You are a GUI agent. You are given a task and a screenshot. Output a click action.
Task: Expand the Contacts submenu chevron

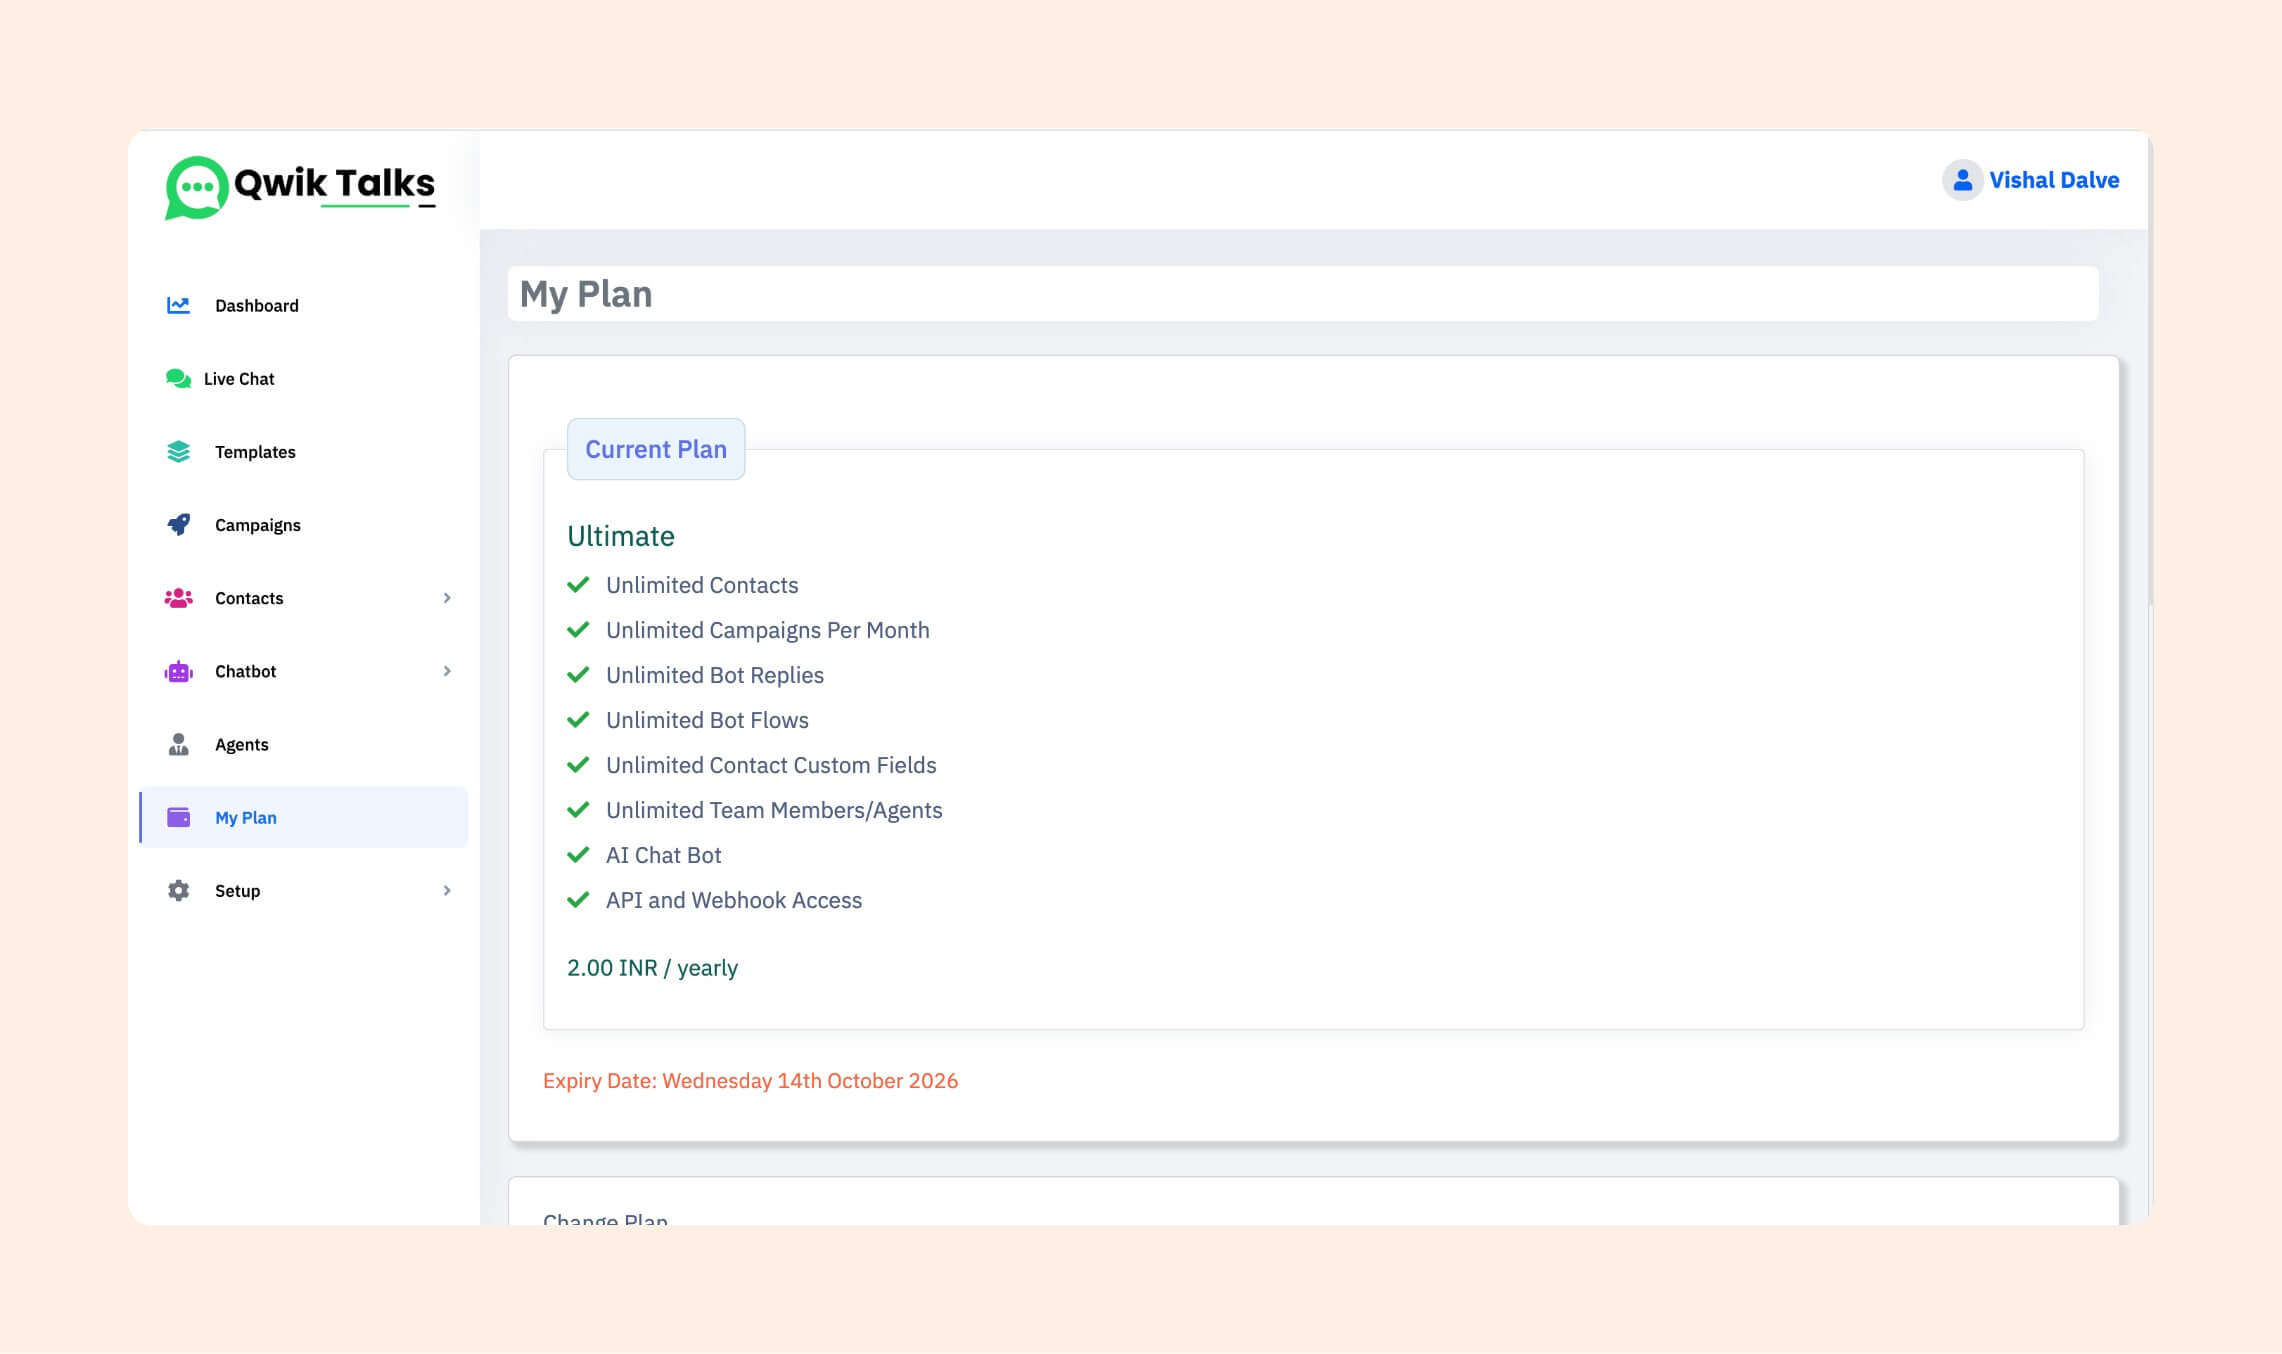click(447, 598)
